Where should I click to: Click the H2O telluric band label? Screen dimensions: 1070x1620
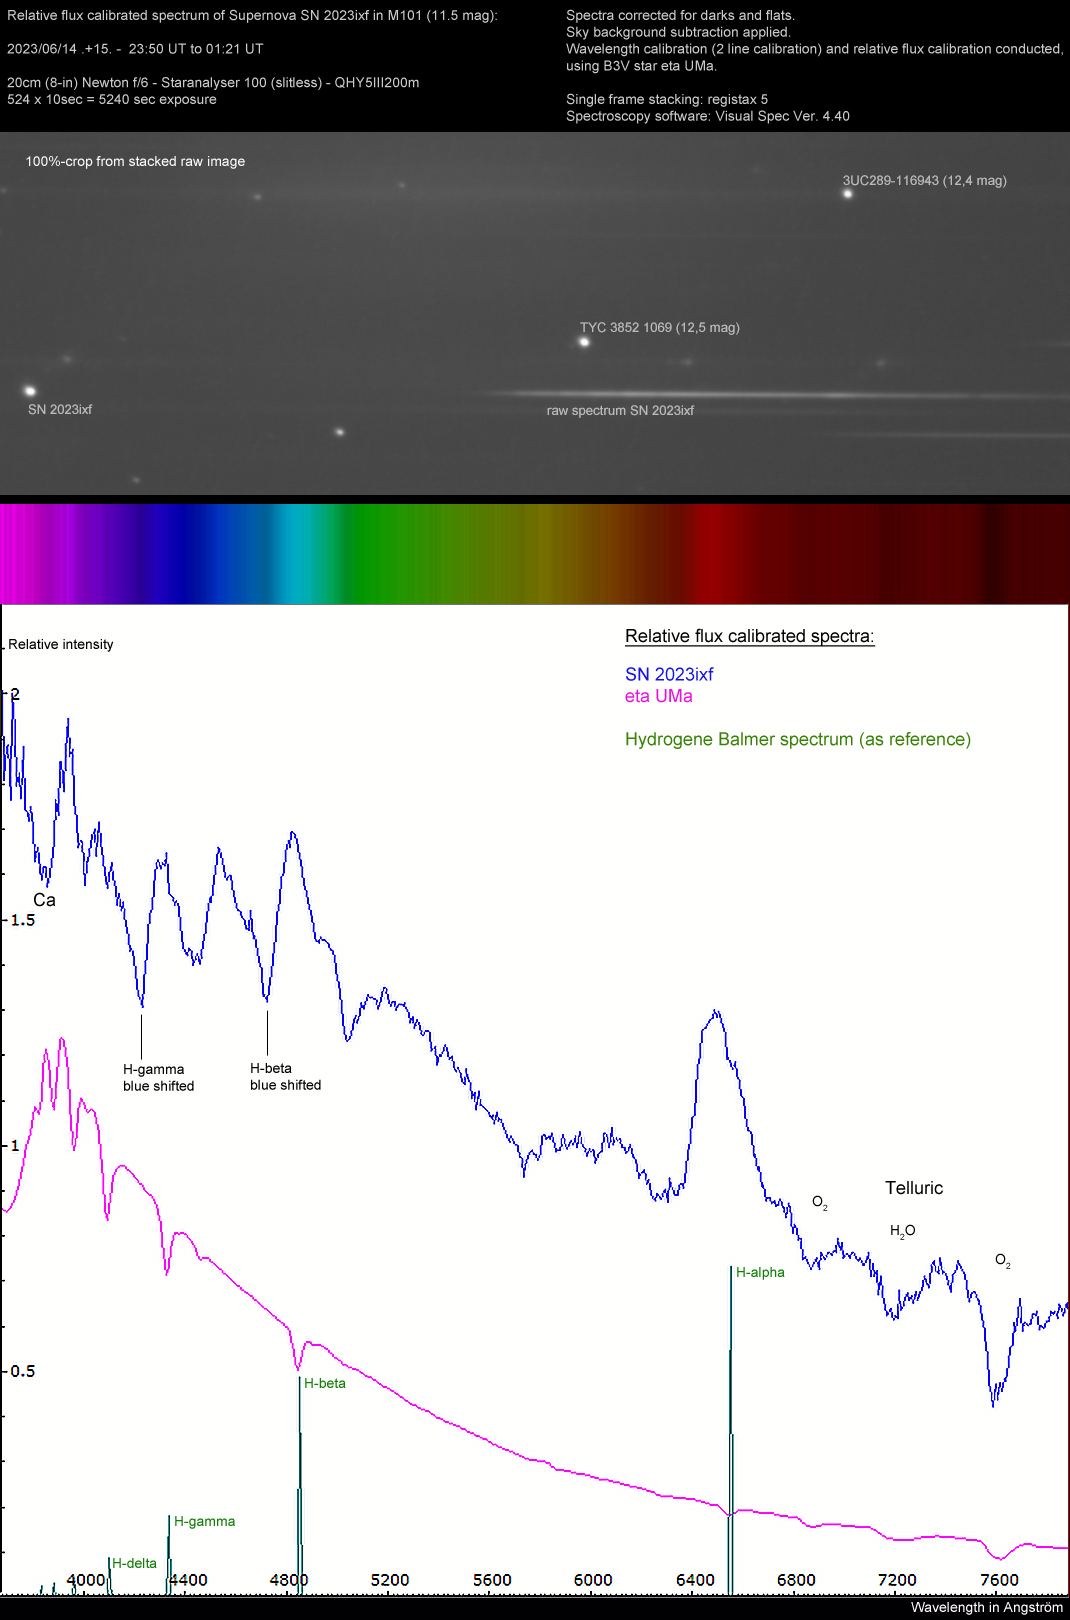click(x=903, y=1231)
